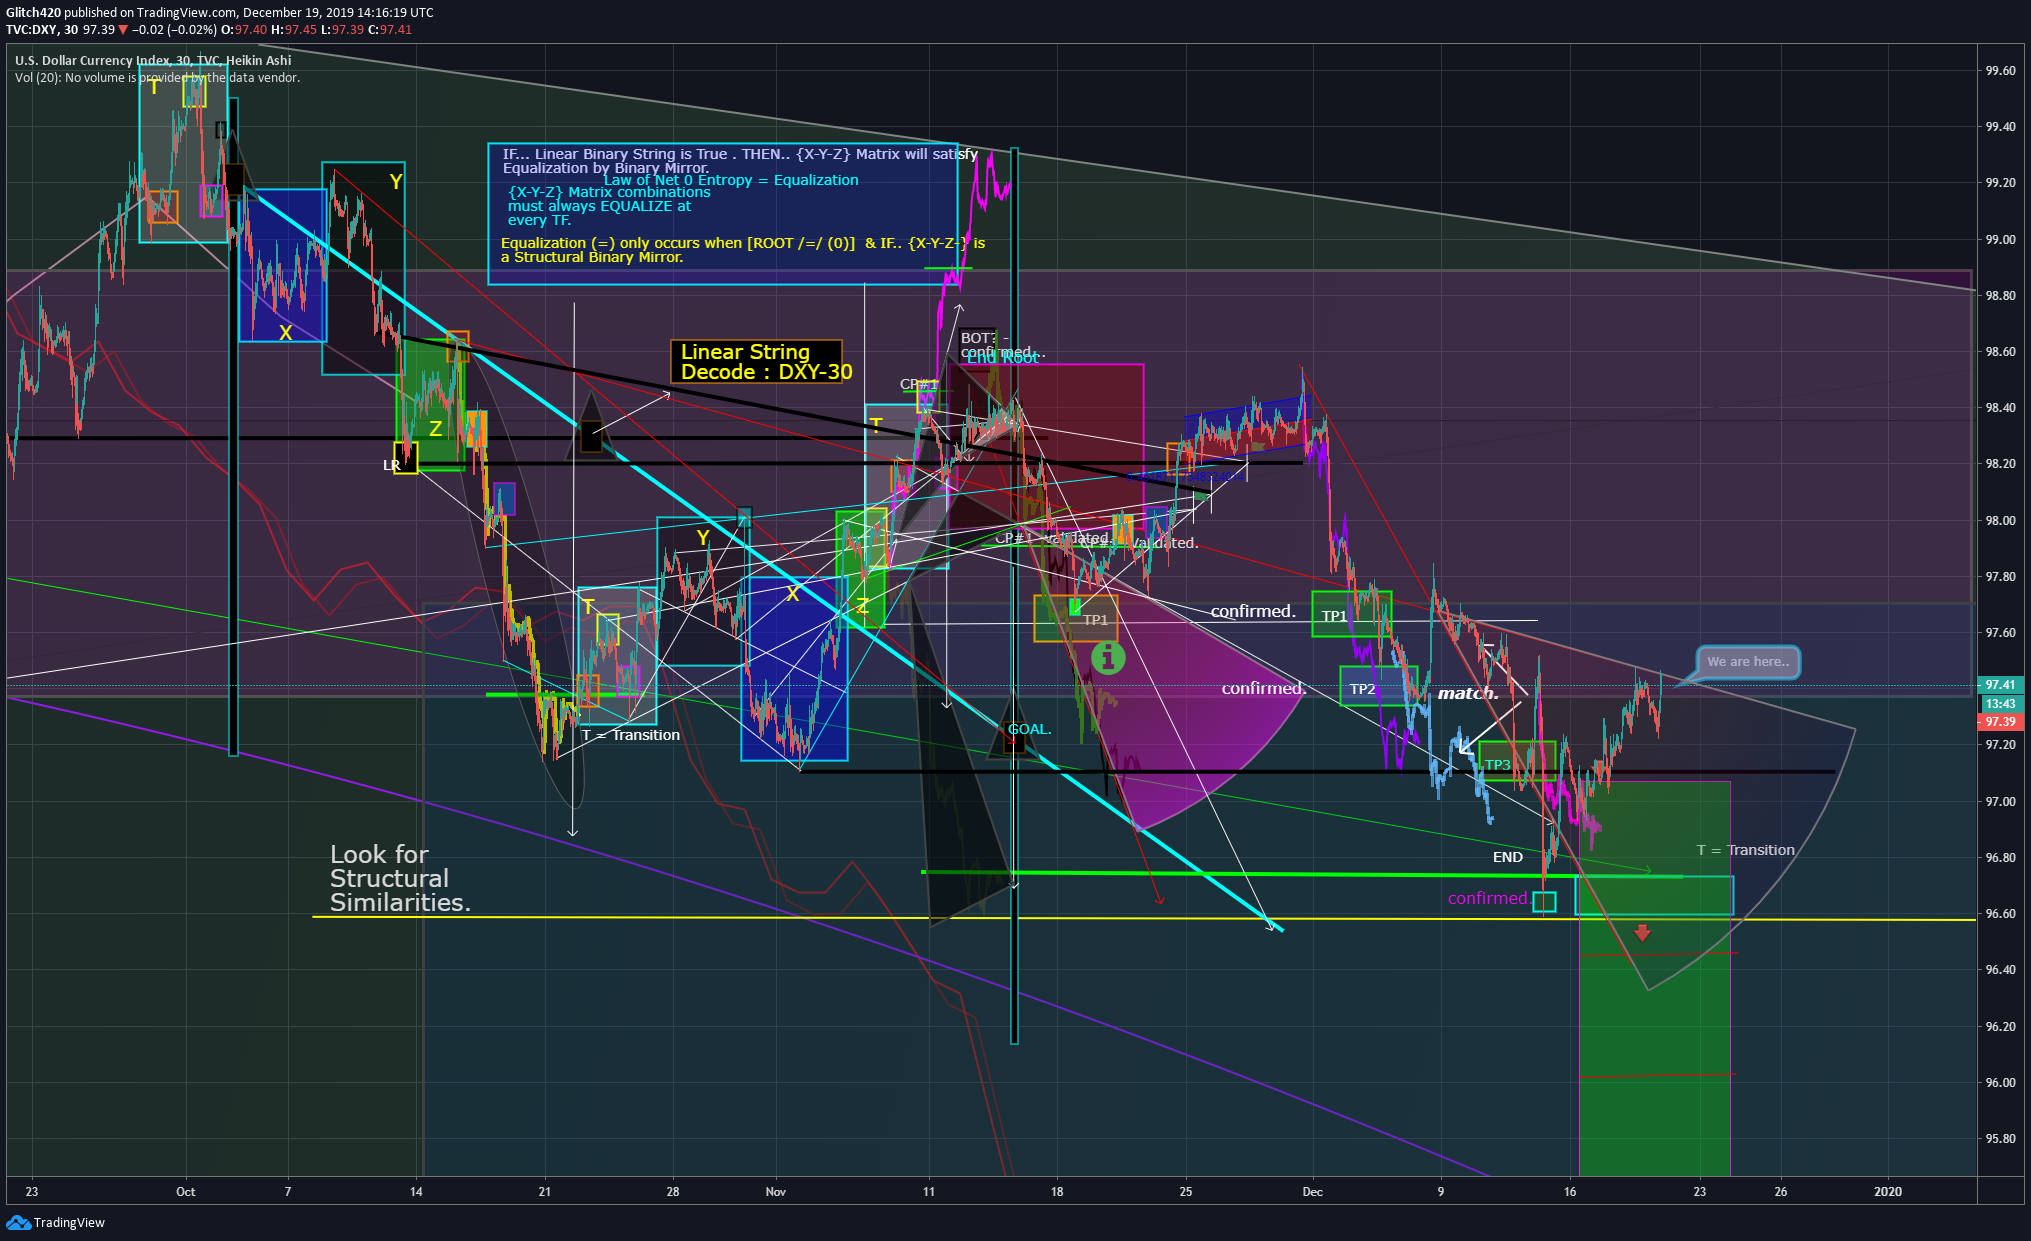Click the 'Oct' date on the time axis
Viewport: 2031px width, 1241px height.
pos(185,1191)
